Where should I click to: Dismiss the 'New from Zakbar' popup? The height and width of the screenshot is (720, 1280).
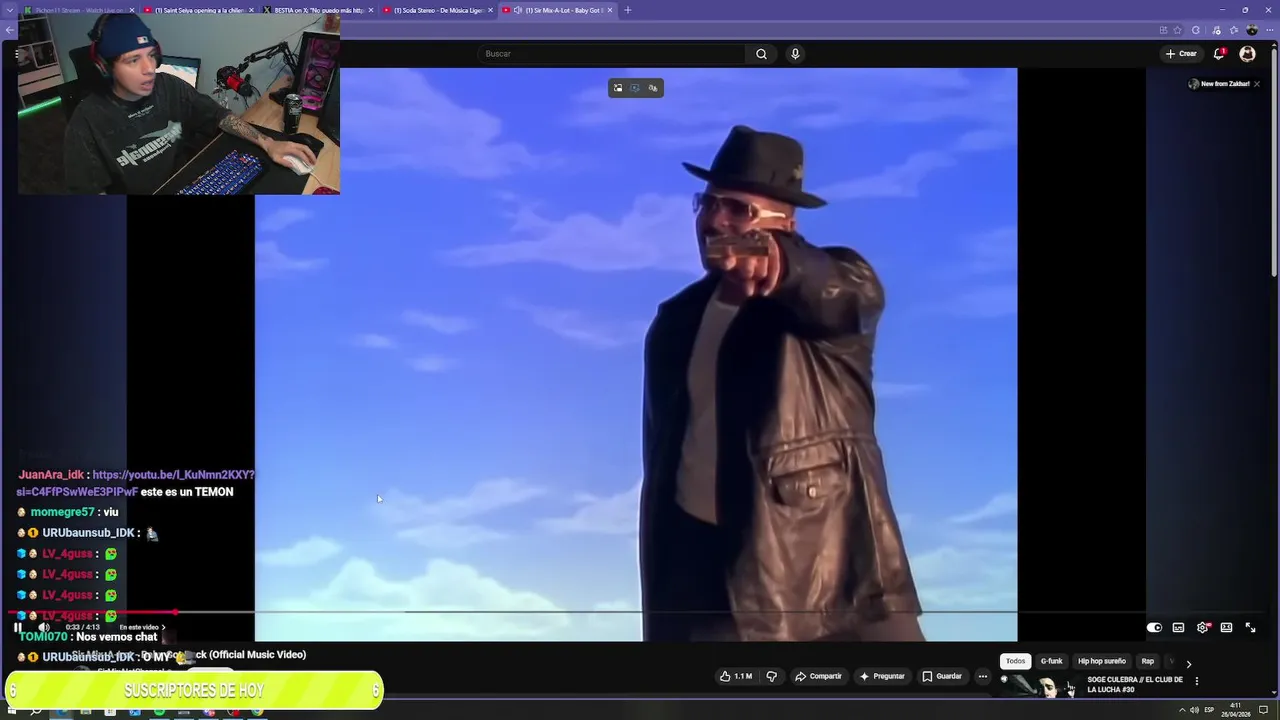coord(1257,84)
